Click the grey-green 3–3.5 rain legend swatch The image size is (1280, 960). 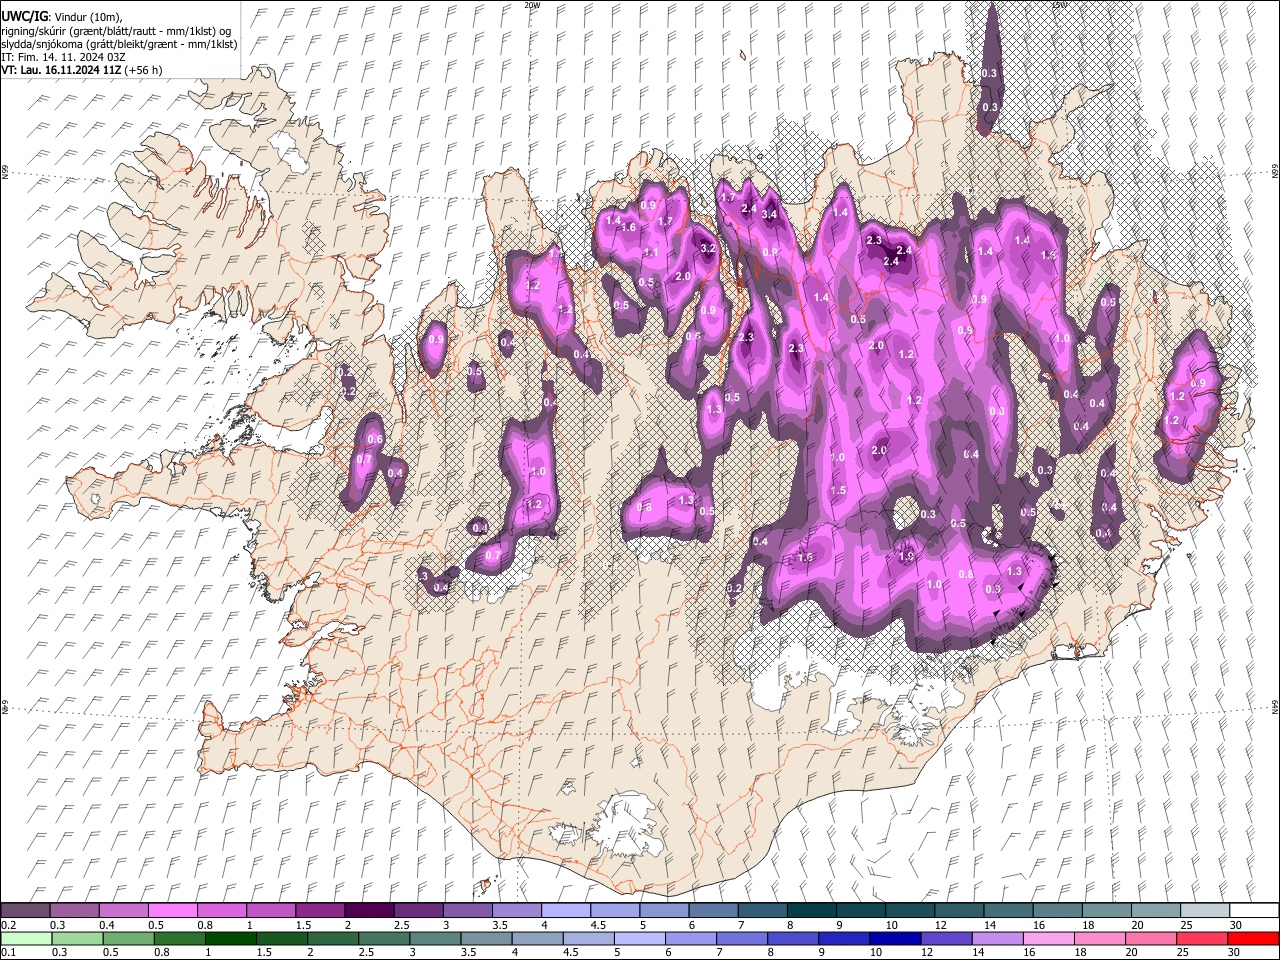pos(436,938)
